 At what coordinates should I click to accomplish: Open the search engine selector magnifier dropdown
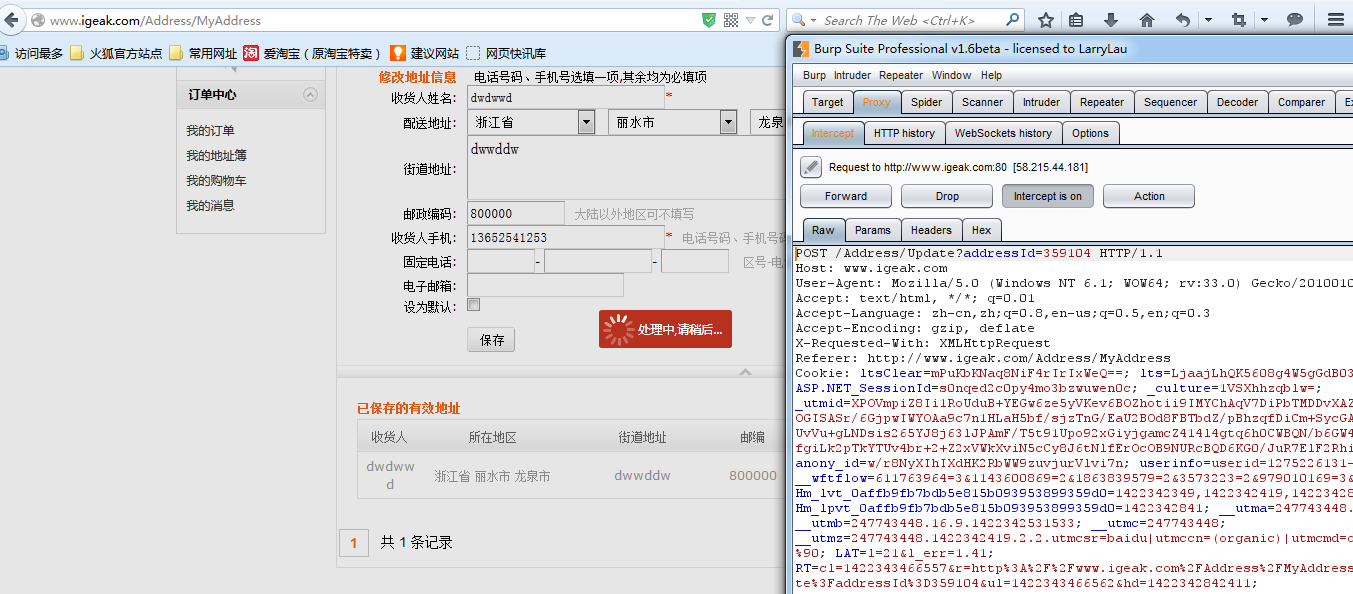tap(803, 20)
